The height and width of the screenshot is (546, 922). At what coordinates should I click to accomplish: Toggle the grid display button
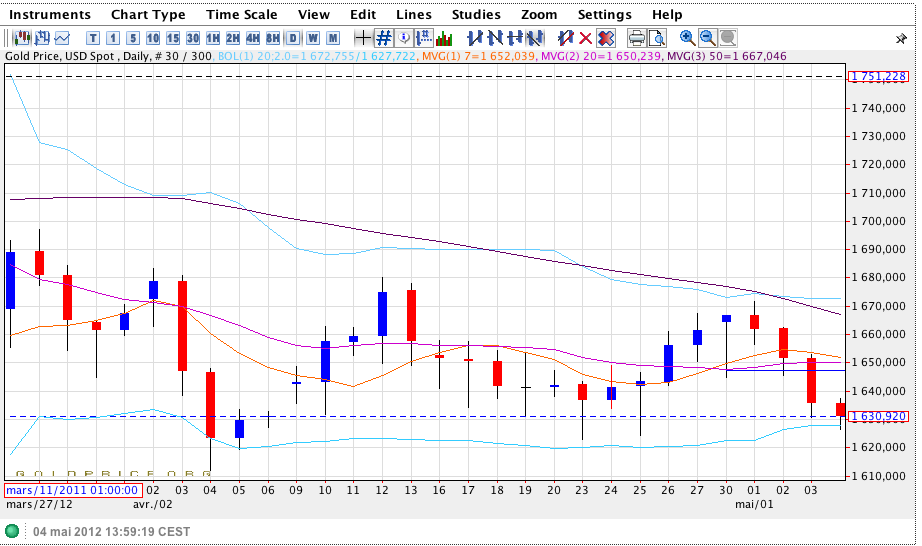(384, 38)
